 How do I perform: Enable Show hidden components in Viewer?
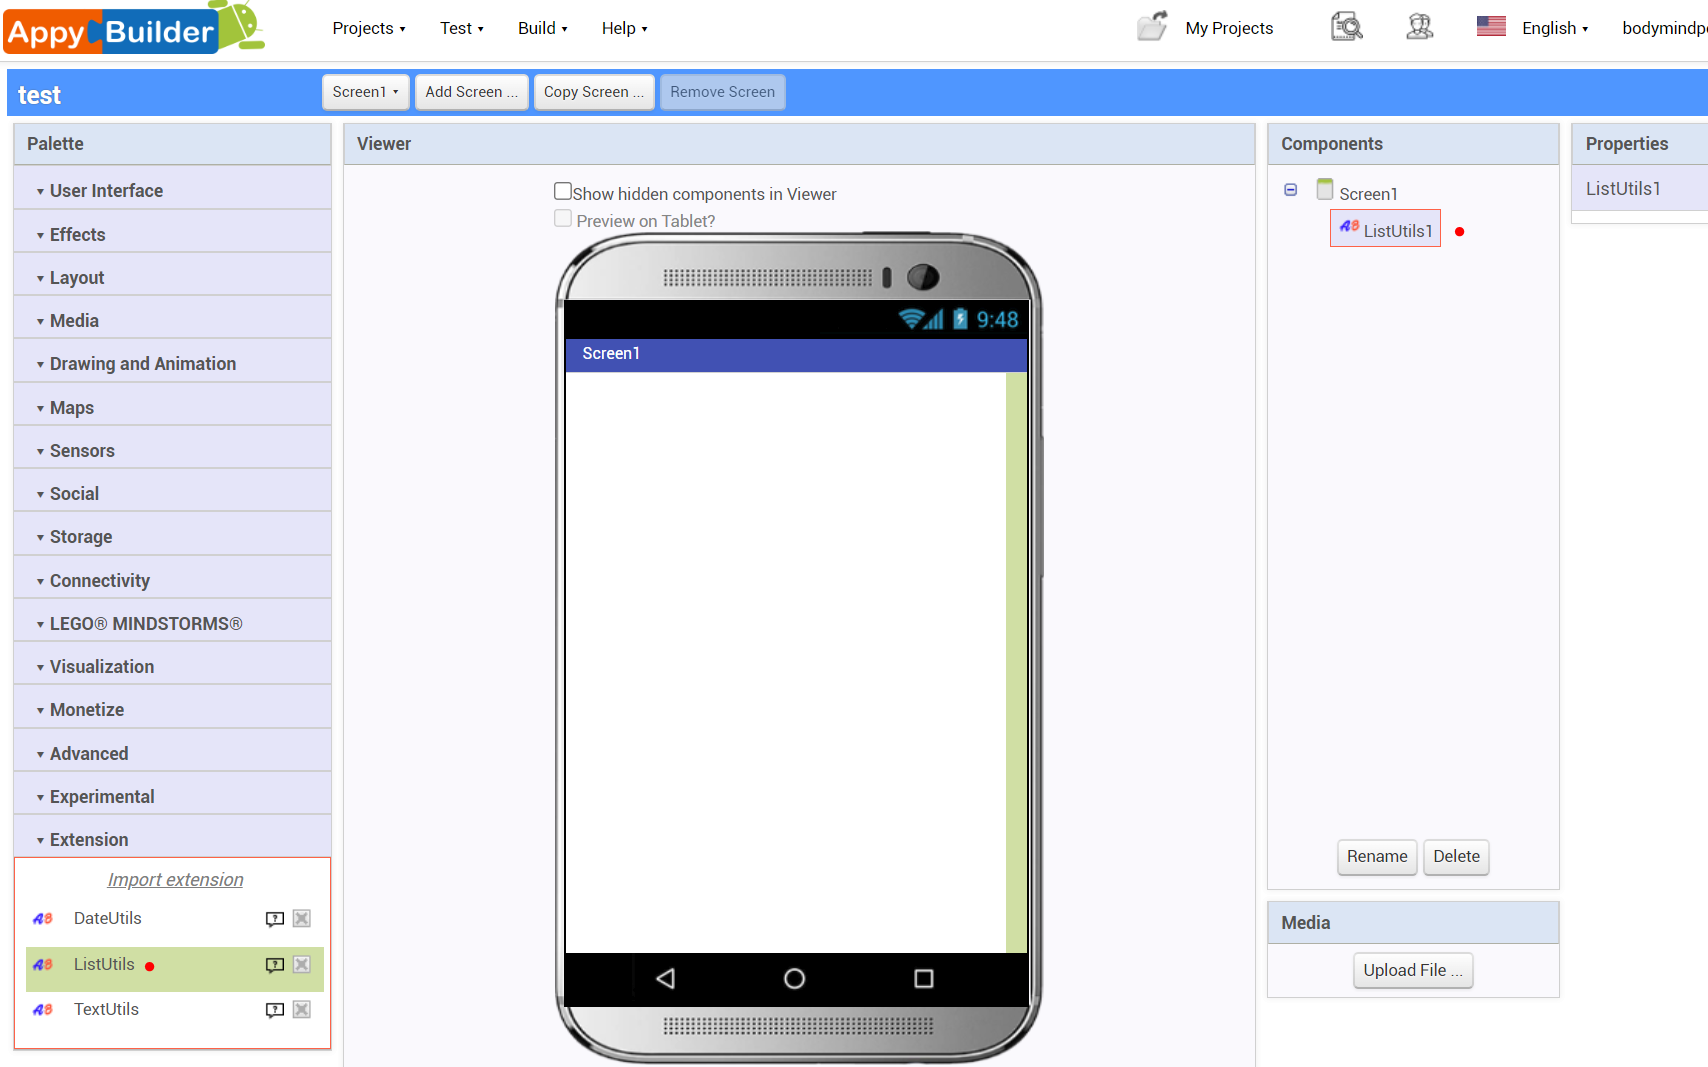pos(563,192)
